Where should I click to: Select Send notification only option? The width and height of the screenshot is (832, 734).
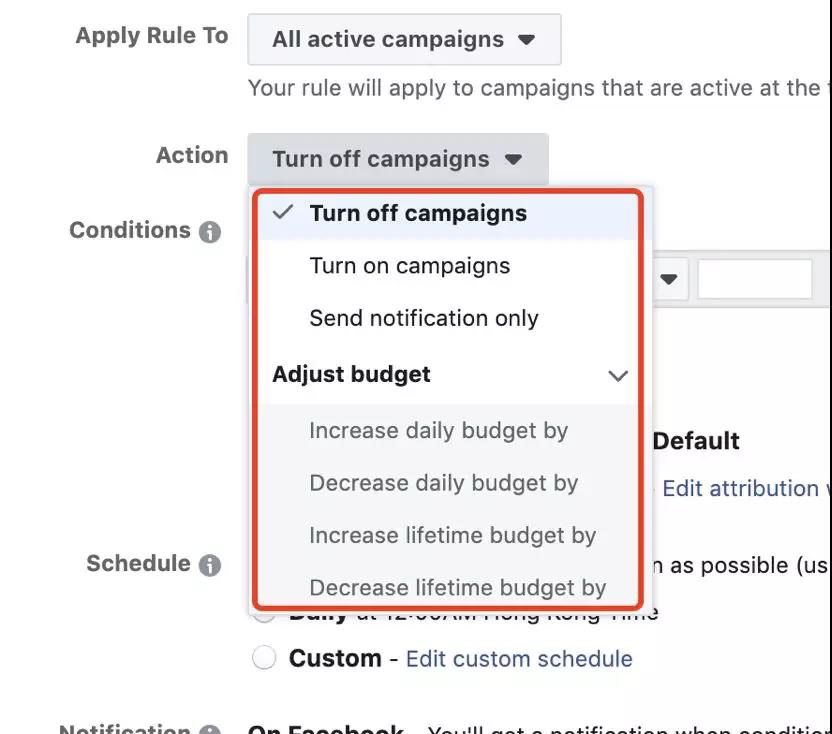pyautogui.click(x=424, y=318)
